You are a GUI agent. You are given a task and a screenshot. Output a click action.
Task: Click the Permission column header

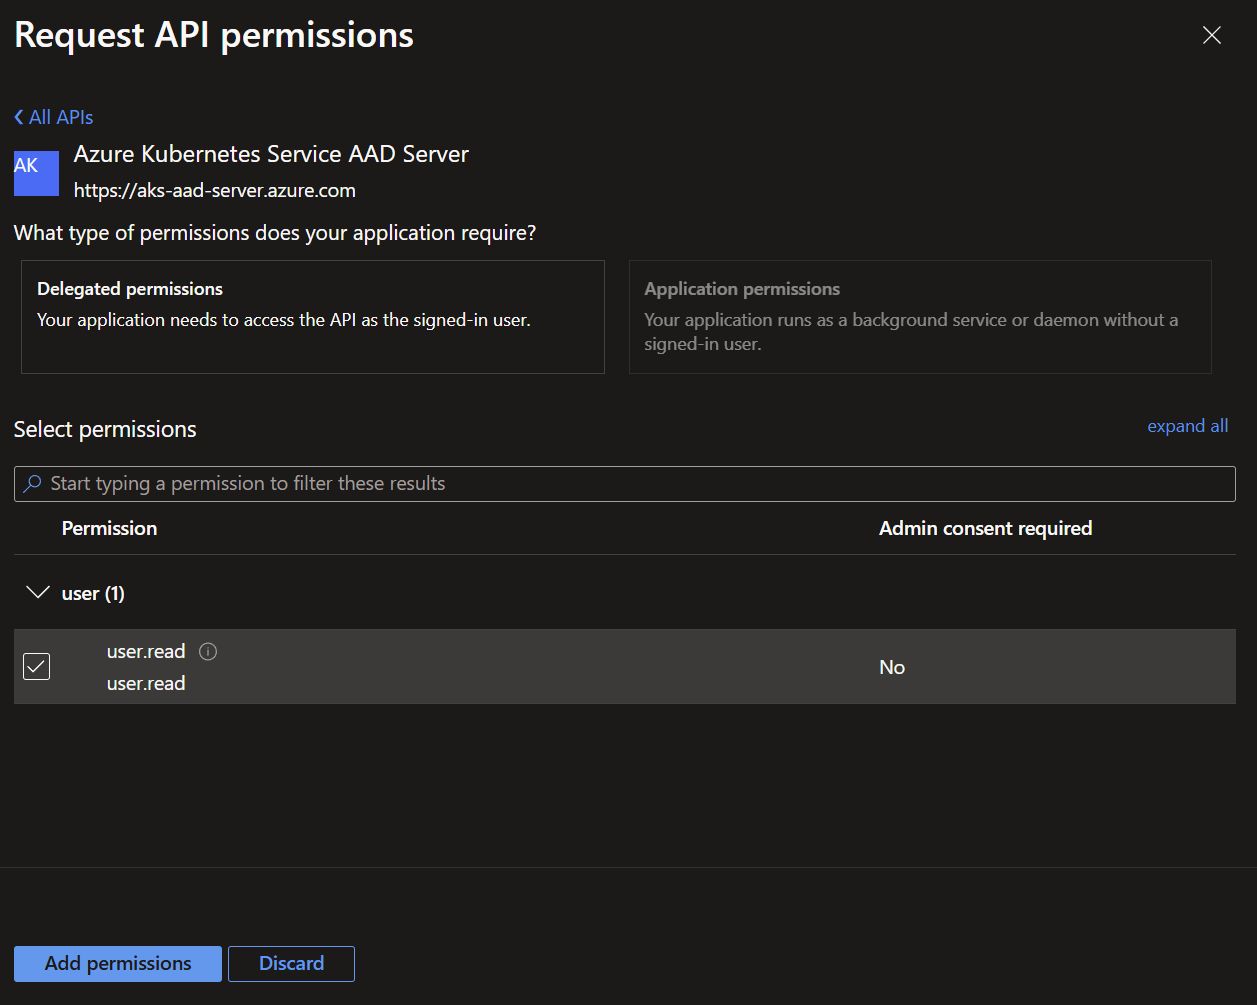[x=109, y=528]
